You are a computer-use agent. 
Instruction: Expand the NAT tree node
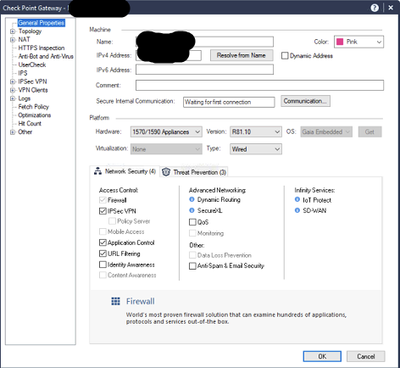(x=13, y=40)
